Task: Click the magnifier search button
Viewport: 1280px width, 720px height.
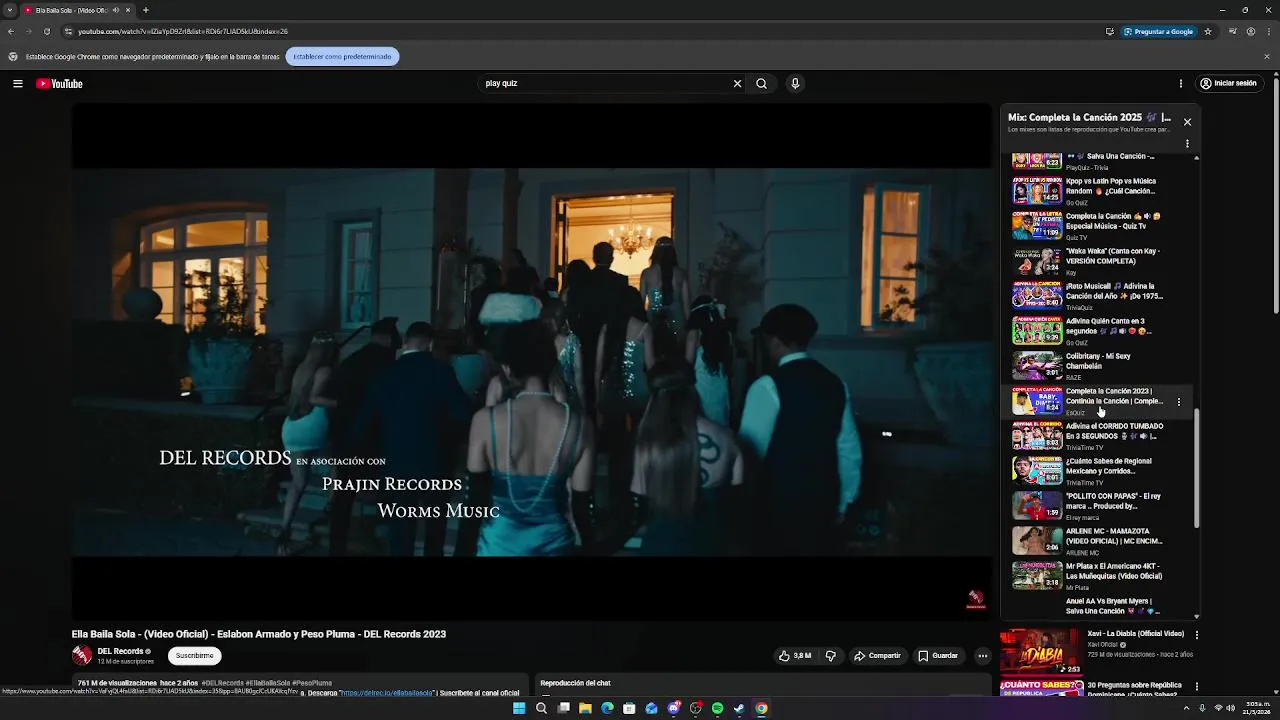Action: click(x=761, y=84)
